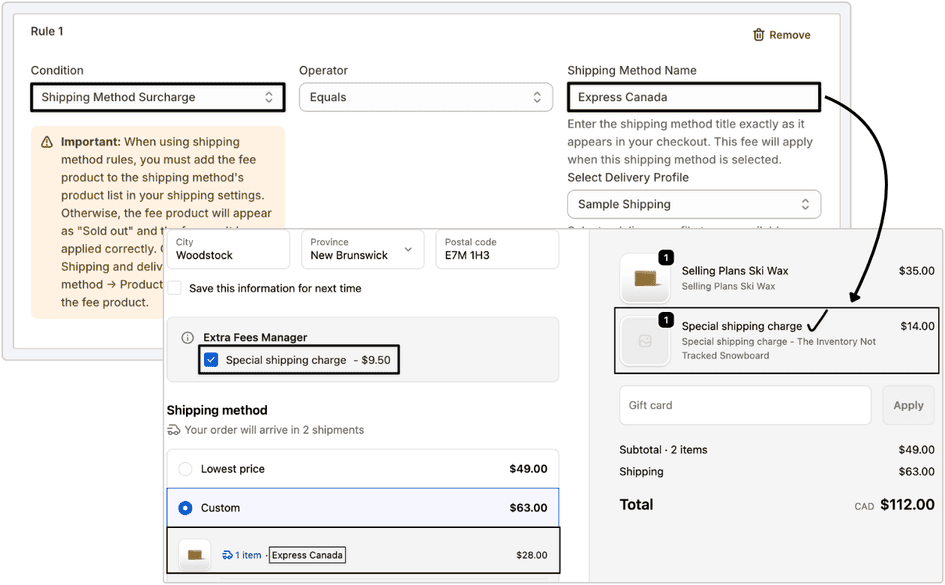Click the Apply gift card button
This screenshot has height=585, width=945.
point(908,405)
